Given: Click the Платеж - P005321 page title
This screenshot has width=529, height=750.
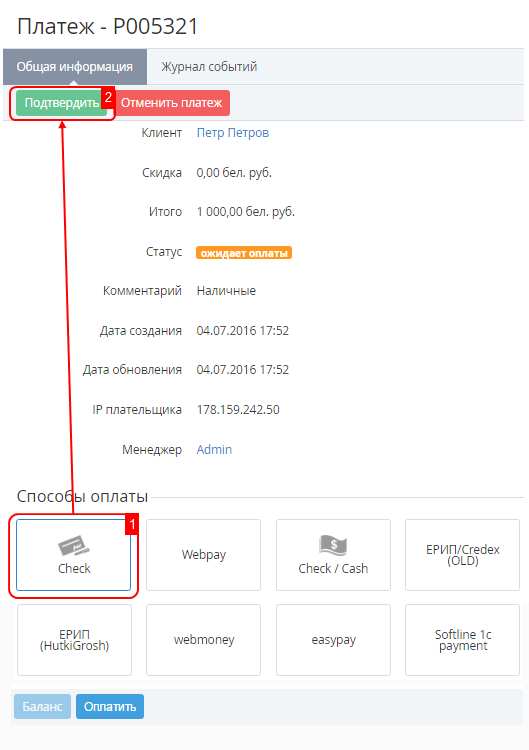Looking at the screenshot, I should click(108, 26).
